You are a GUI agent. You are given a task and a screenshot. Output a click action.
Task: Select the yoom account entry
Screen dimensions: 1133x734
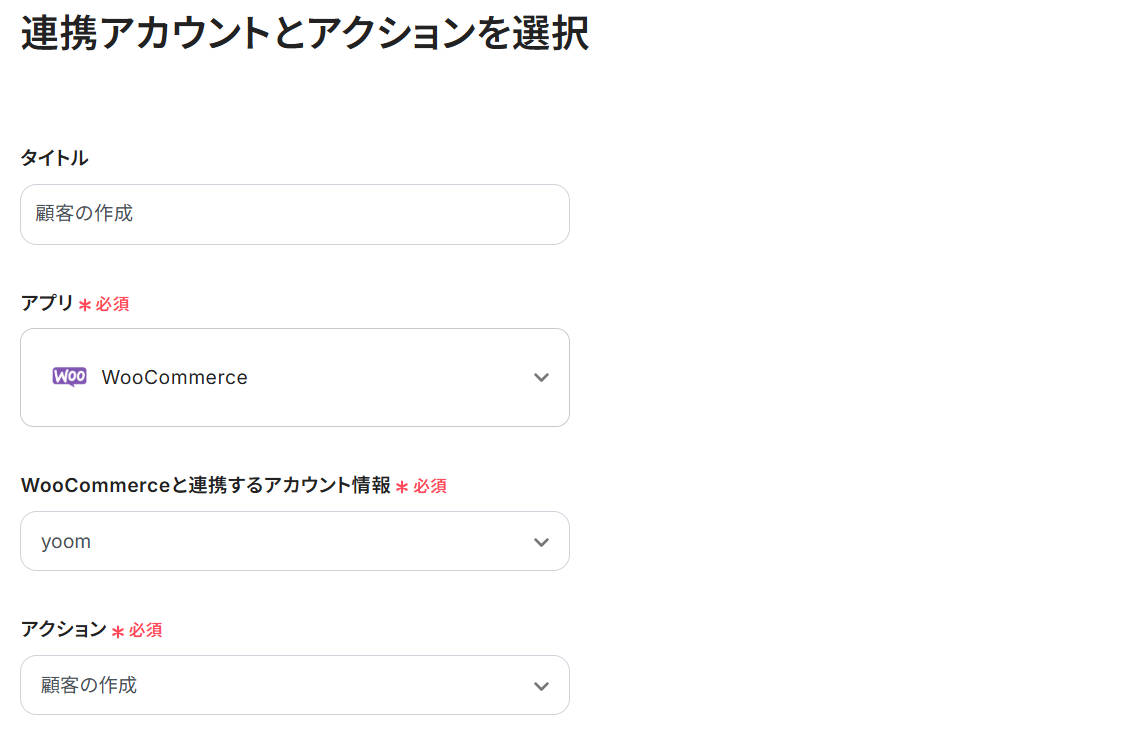65,541
